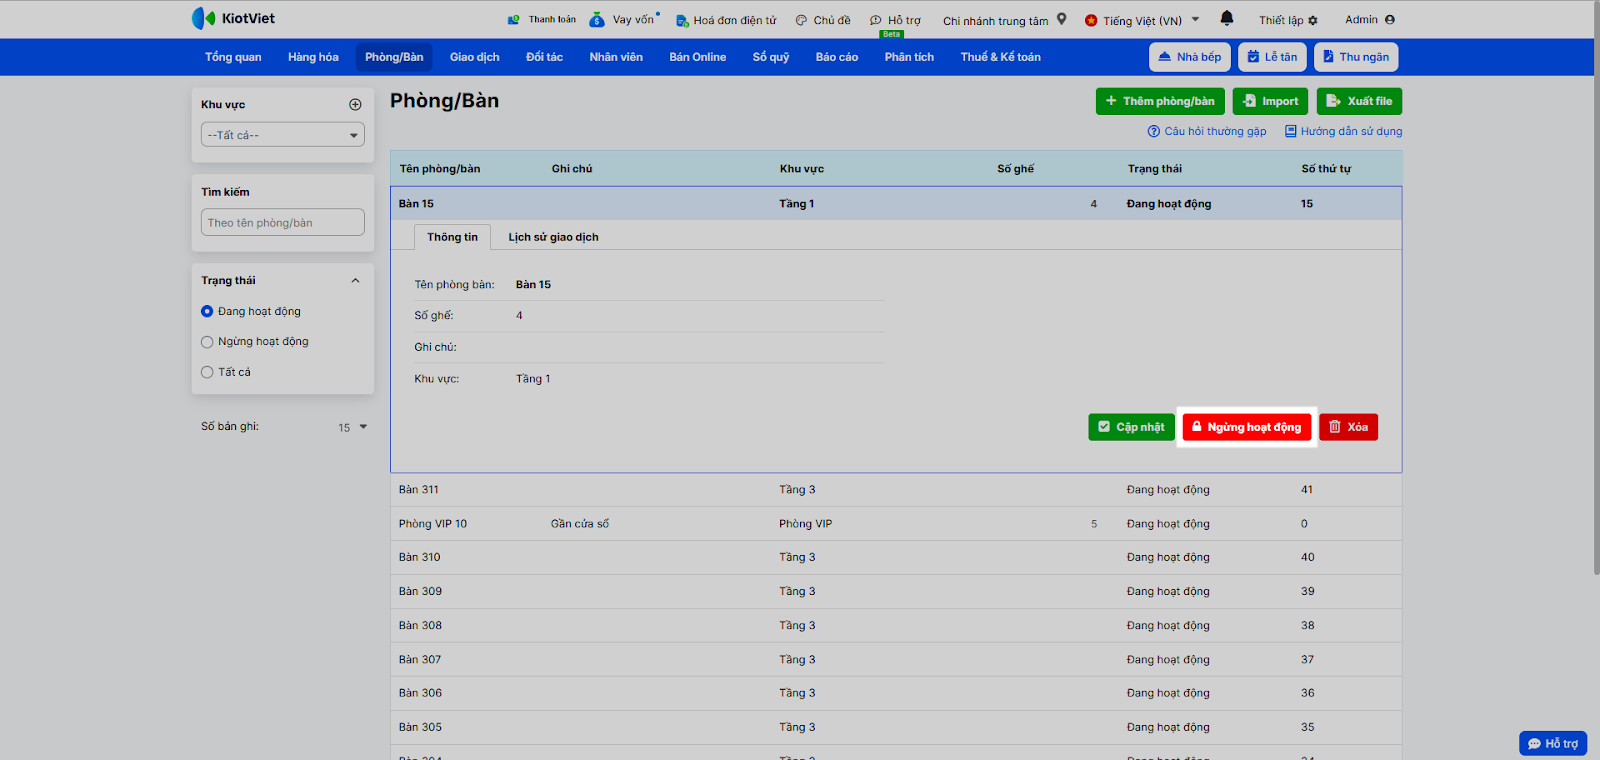Select the Bàn 309 row
This screenshot has width=1600, height=760.
click(896, 591)
